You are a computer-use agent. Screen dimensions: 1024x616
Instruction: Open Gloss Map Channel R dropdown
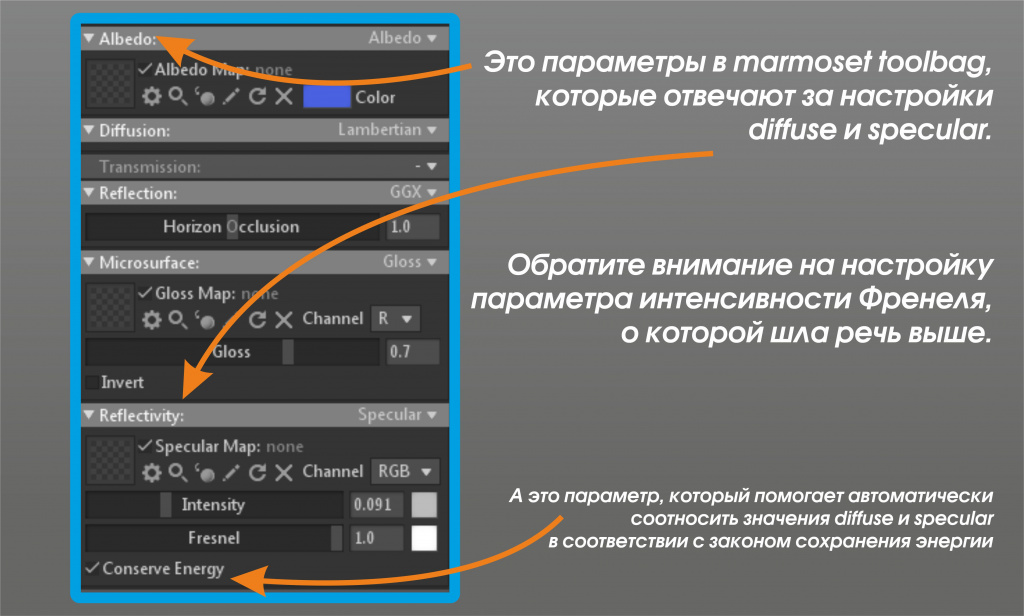coord(395,319)
